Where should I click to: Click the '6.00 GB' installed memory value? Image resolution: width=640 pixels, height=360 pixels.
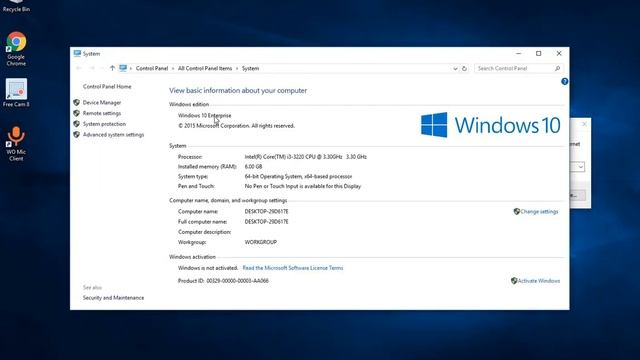[253, 167]
